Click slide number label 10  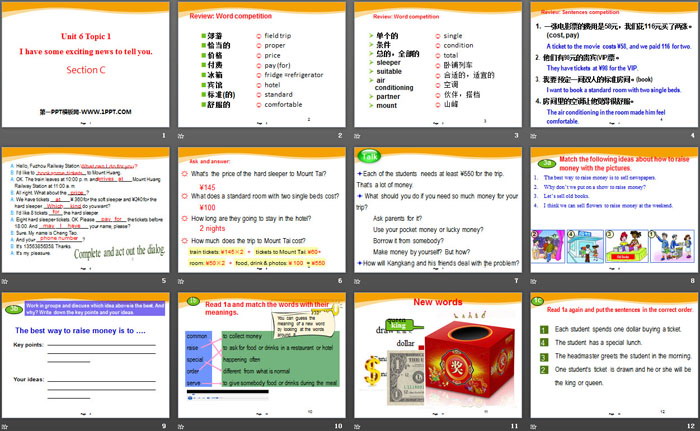[338, 426]
